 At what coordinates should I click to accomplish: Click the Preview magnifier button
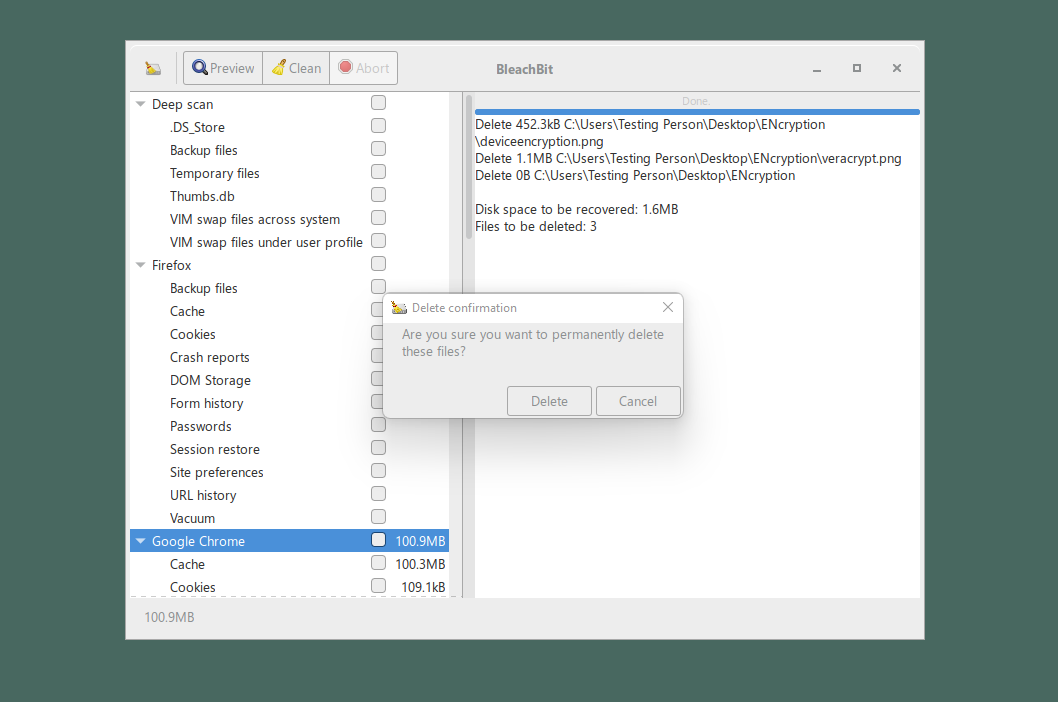click(223, 68)
